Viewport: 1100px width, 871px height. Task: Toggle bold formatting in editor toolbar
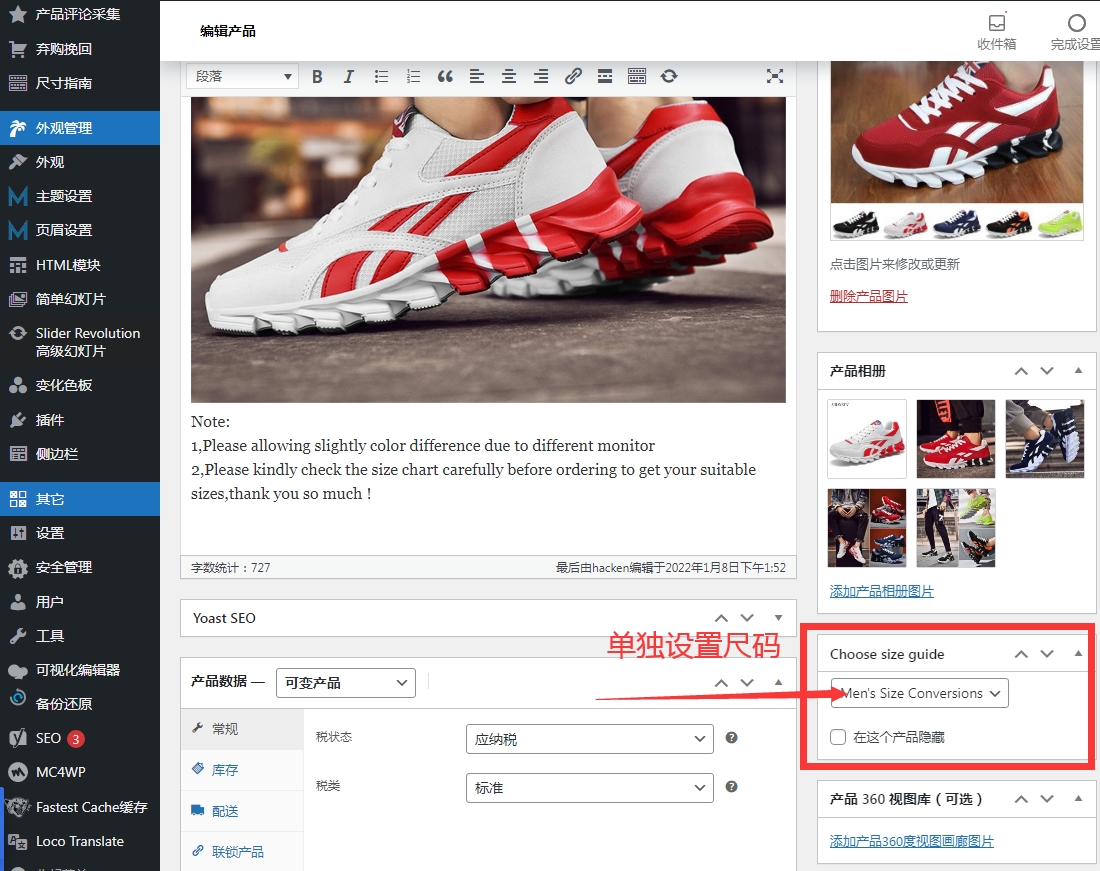point(317,76)
